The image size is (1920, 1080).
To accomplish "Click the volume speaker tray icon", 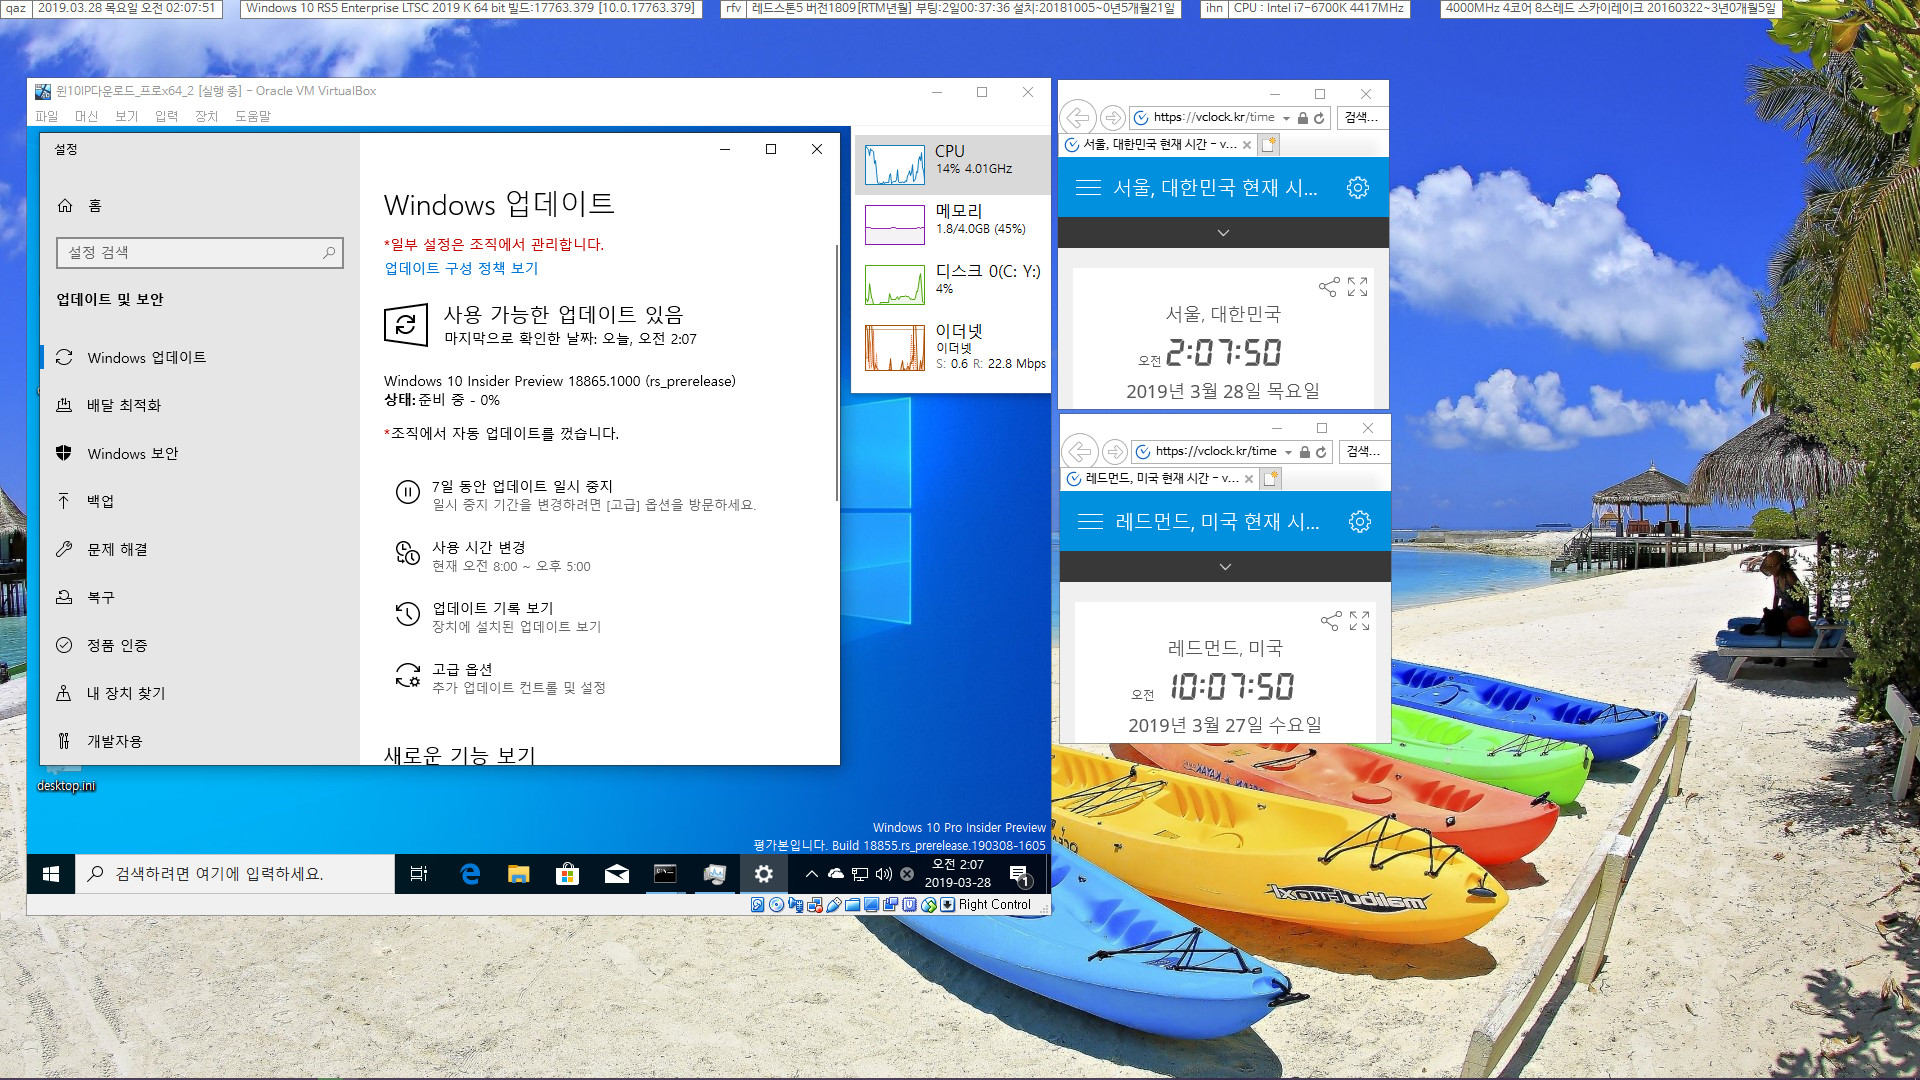I will pos(884,874).
